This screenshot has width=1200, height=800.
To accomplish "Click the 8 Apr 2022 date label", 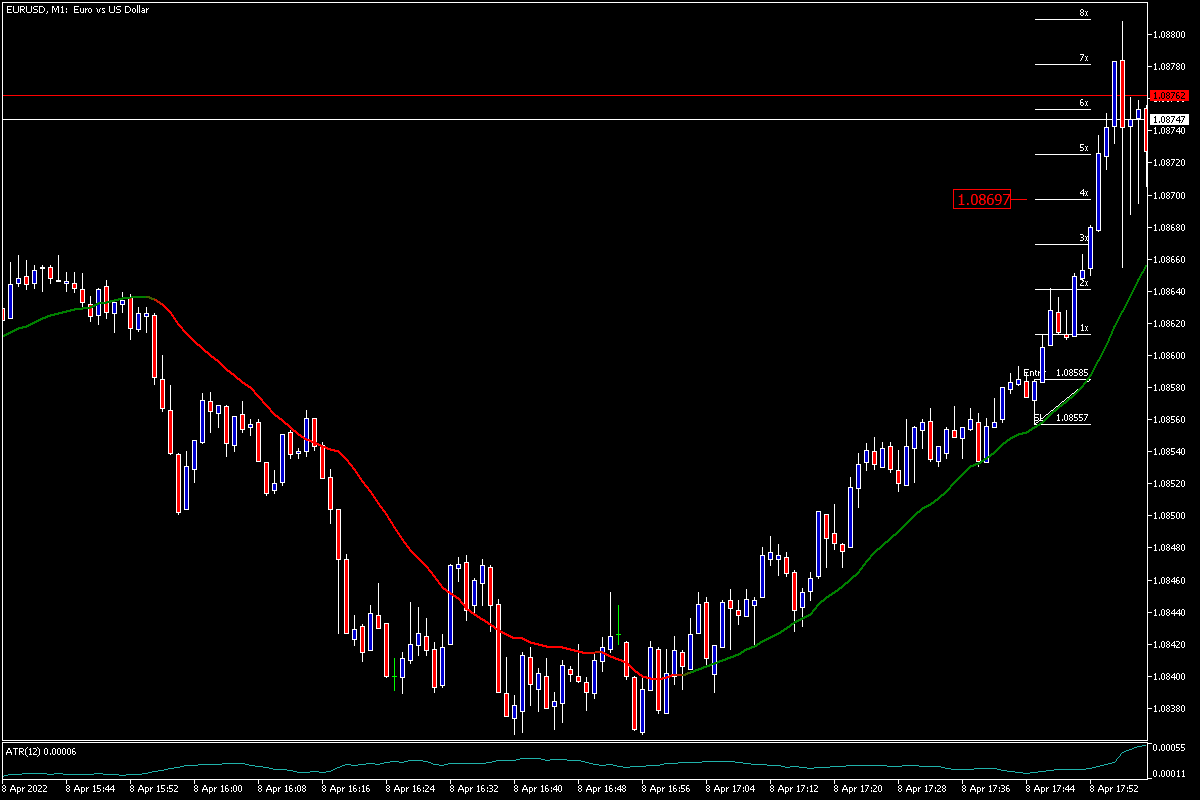I will 23,789.
